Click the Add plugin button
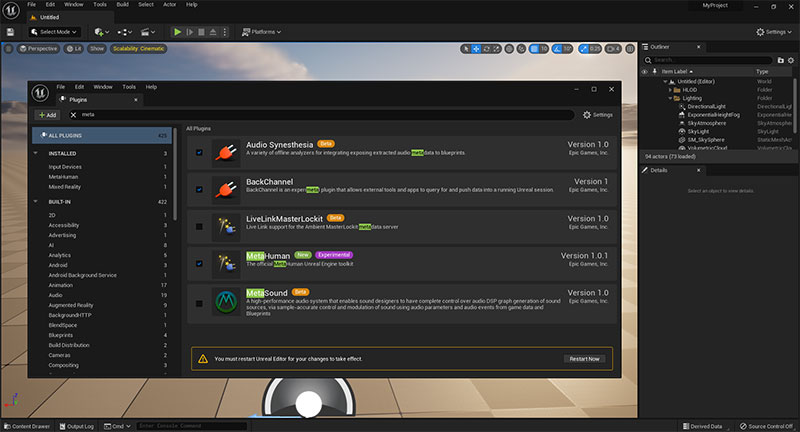Image resolution: width=800 pixels, height=432 pixels. [x=47, y=115]
